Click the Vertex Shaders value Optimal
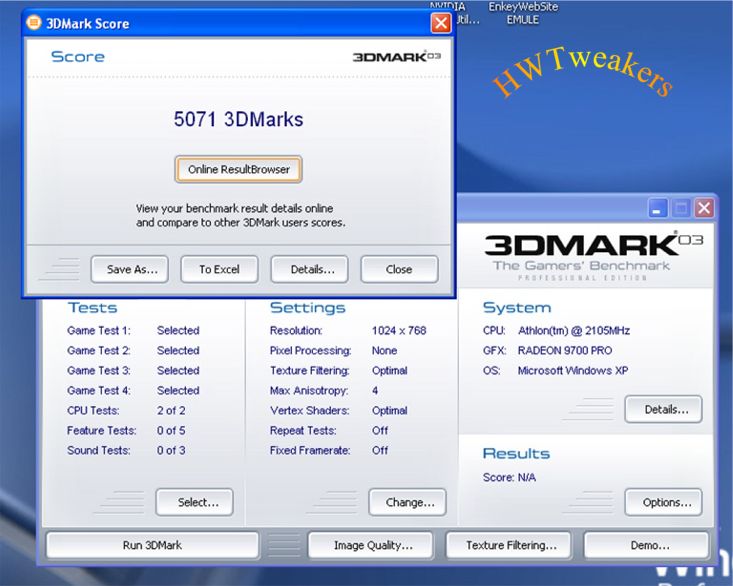This screenshot has width=733, height=586. 389,410
